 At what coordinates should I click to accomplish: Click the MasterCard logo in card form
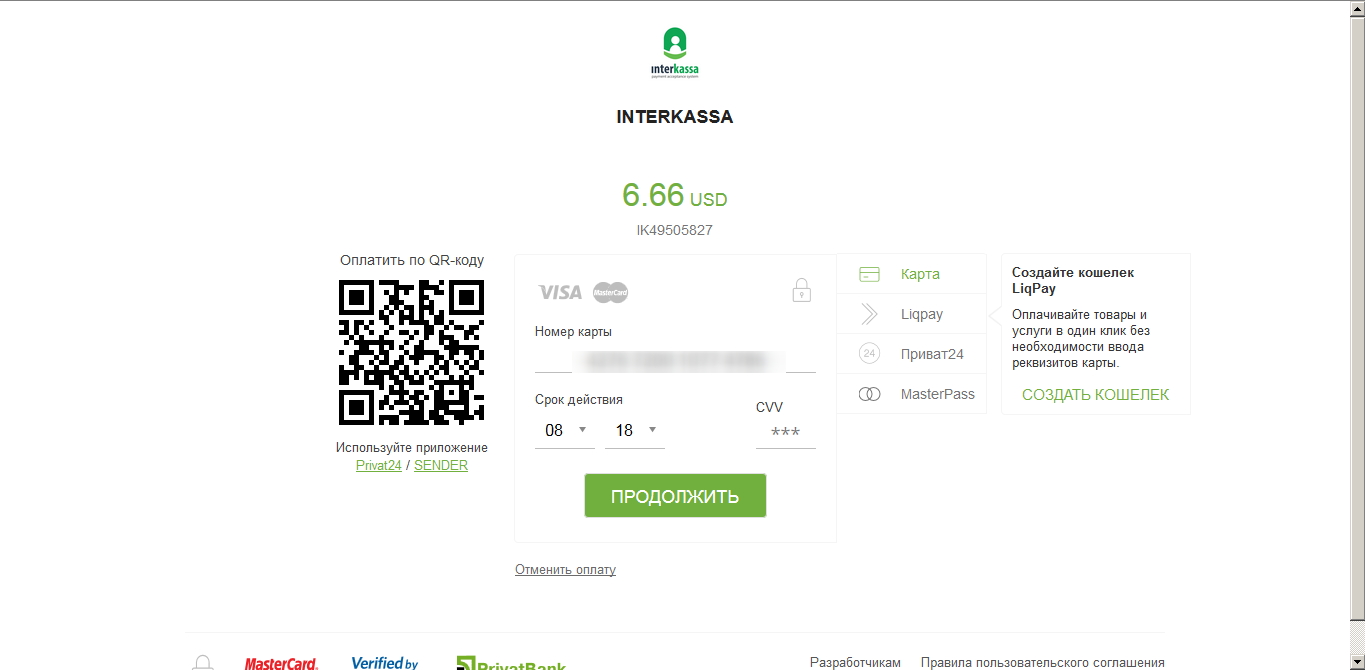click(610, 292)
